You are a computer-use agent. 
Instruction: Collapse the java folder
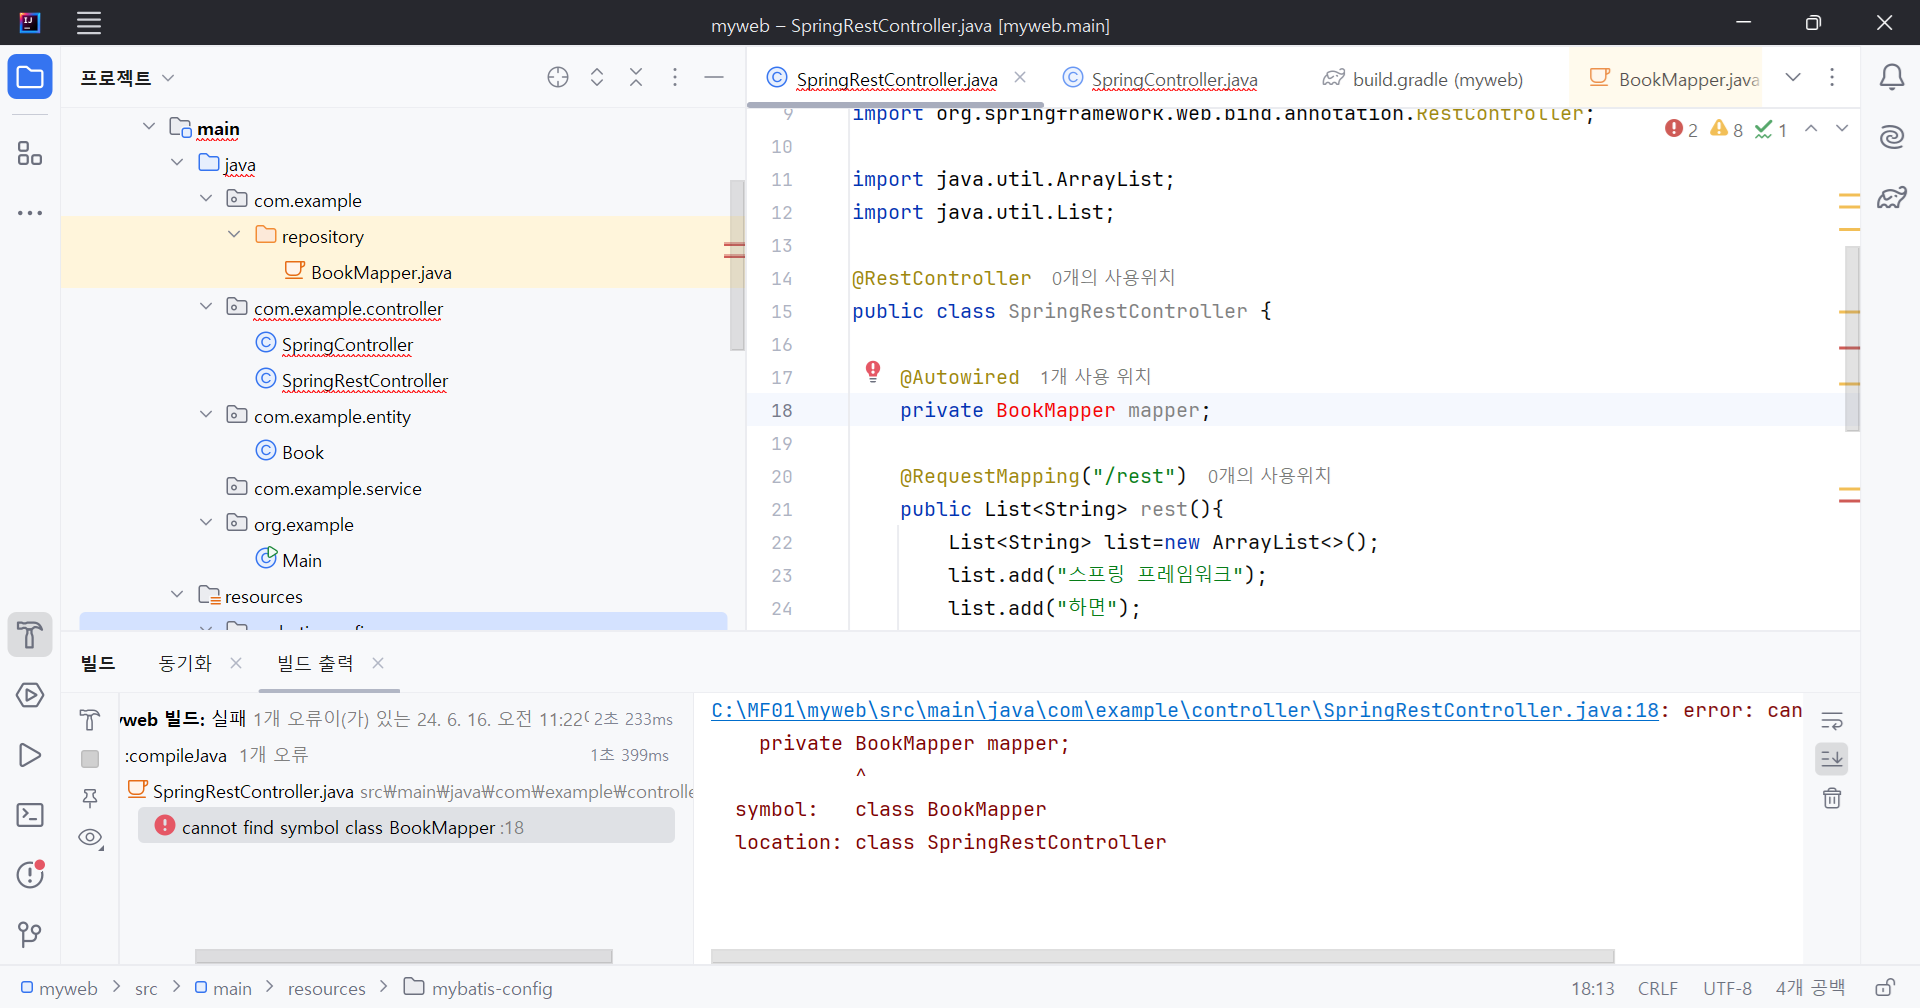pos(177,163)
